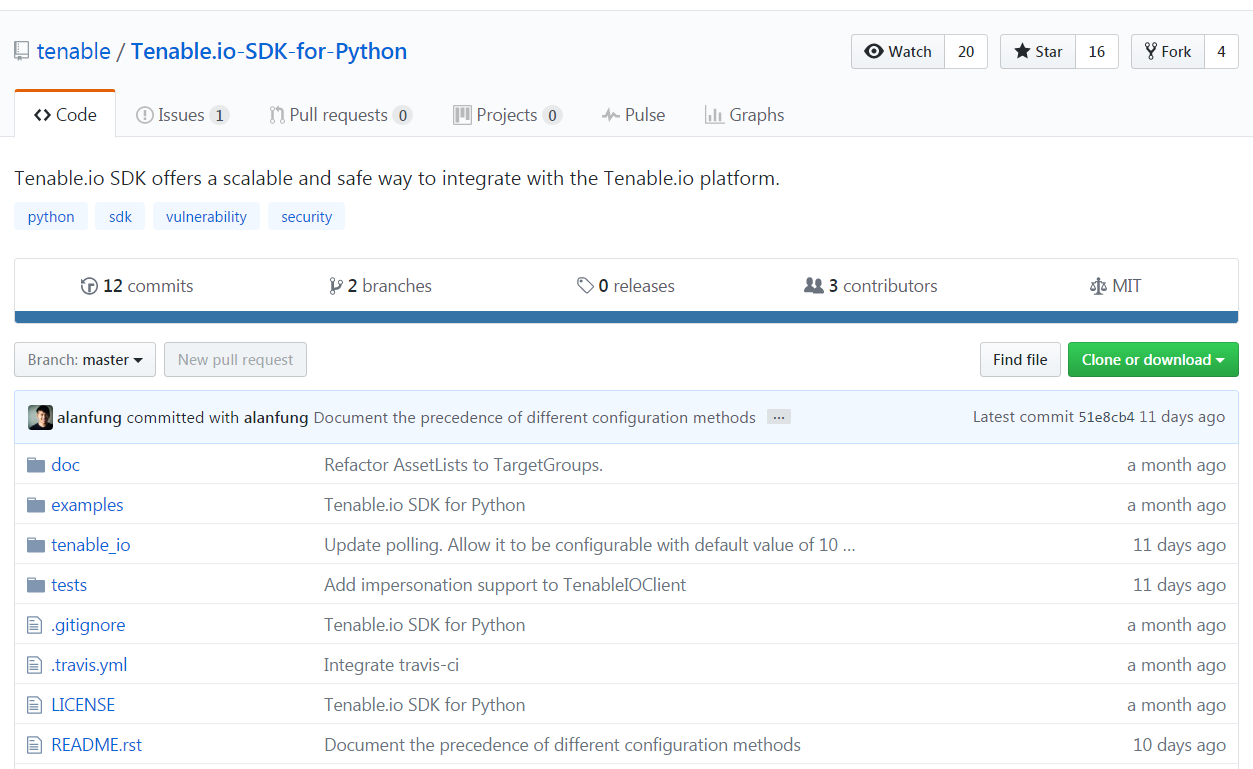View the 3 contributors page
The height and width of the screenshot is (769, 1253).
click(x=871, y=286)
